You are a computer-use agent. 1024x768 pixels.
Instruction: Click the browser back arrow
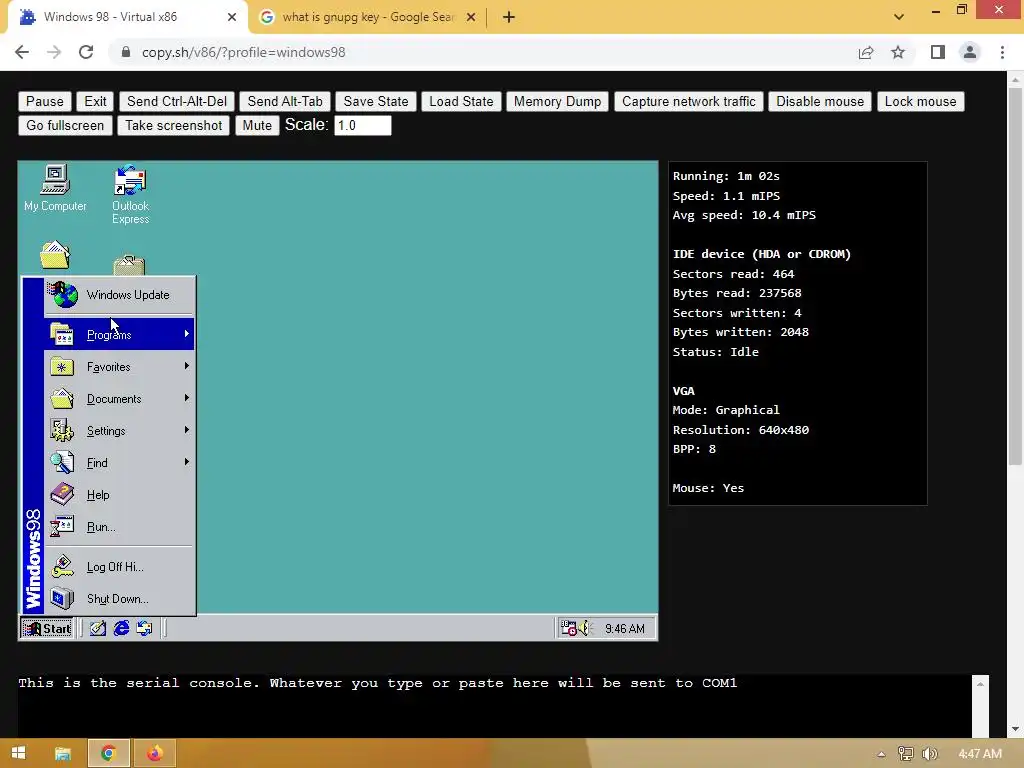[x=22, y=52]
